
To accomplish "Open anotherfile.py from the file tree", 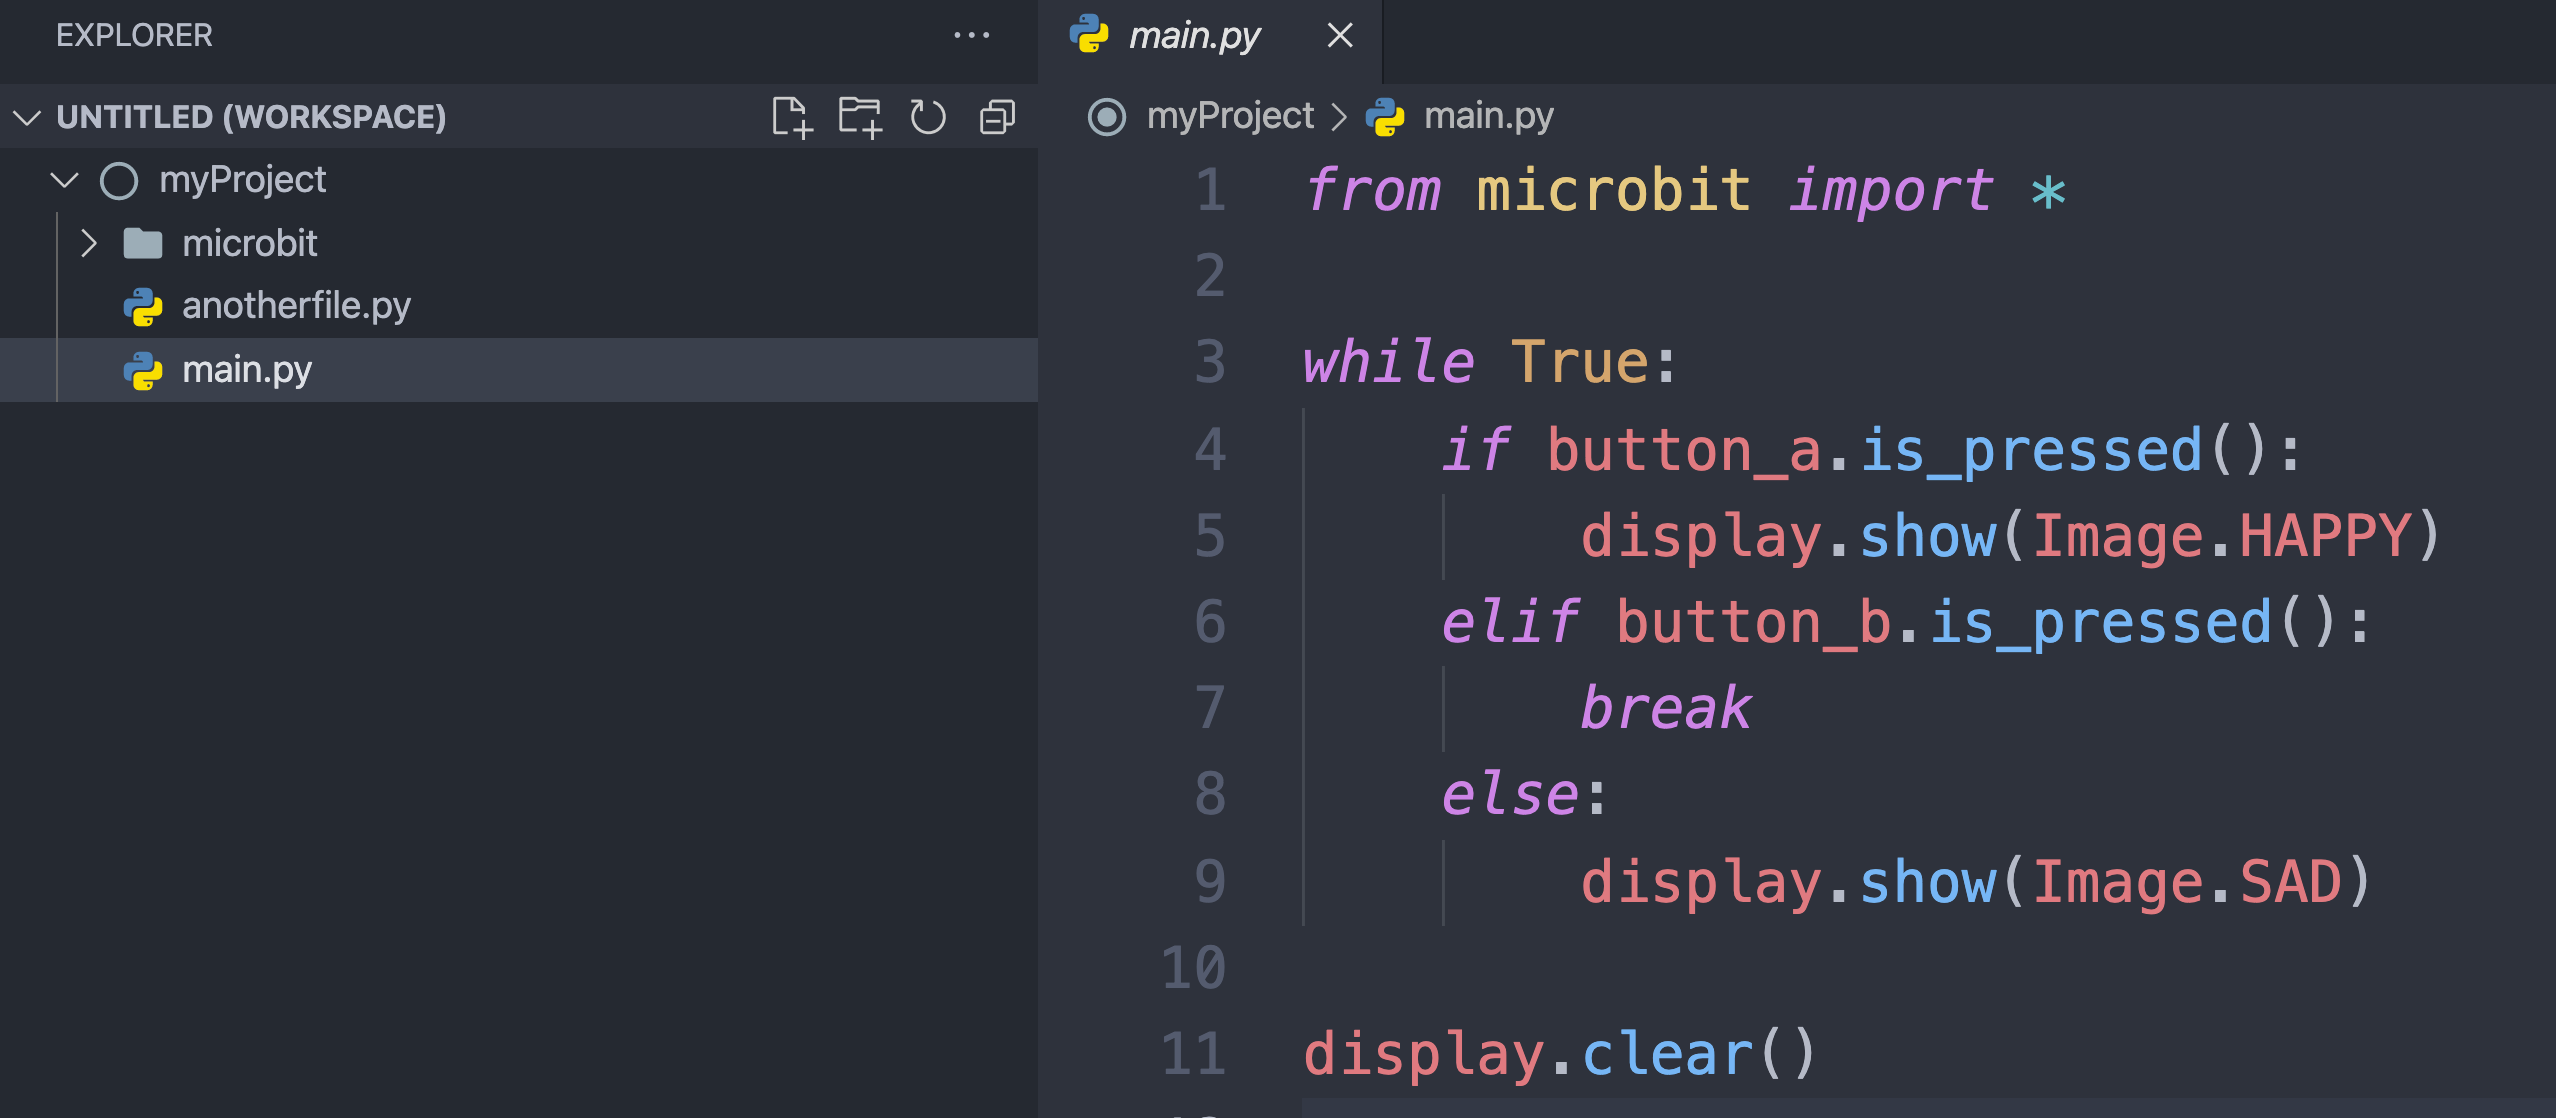I will click(x=296, y=306).
